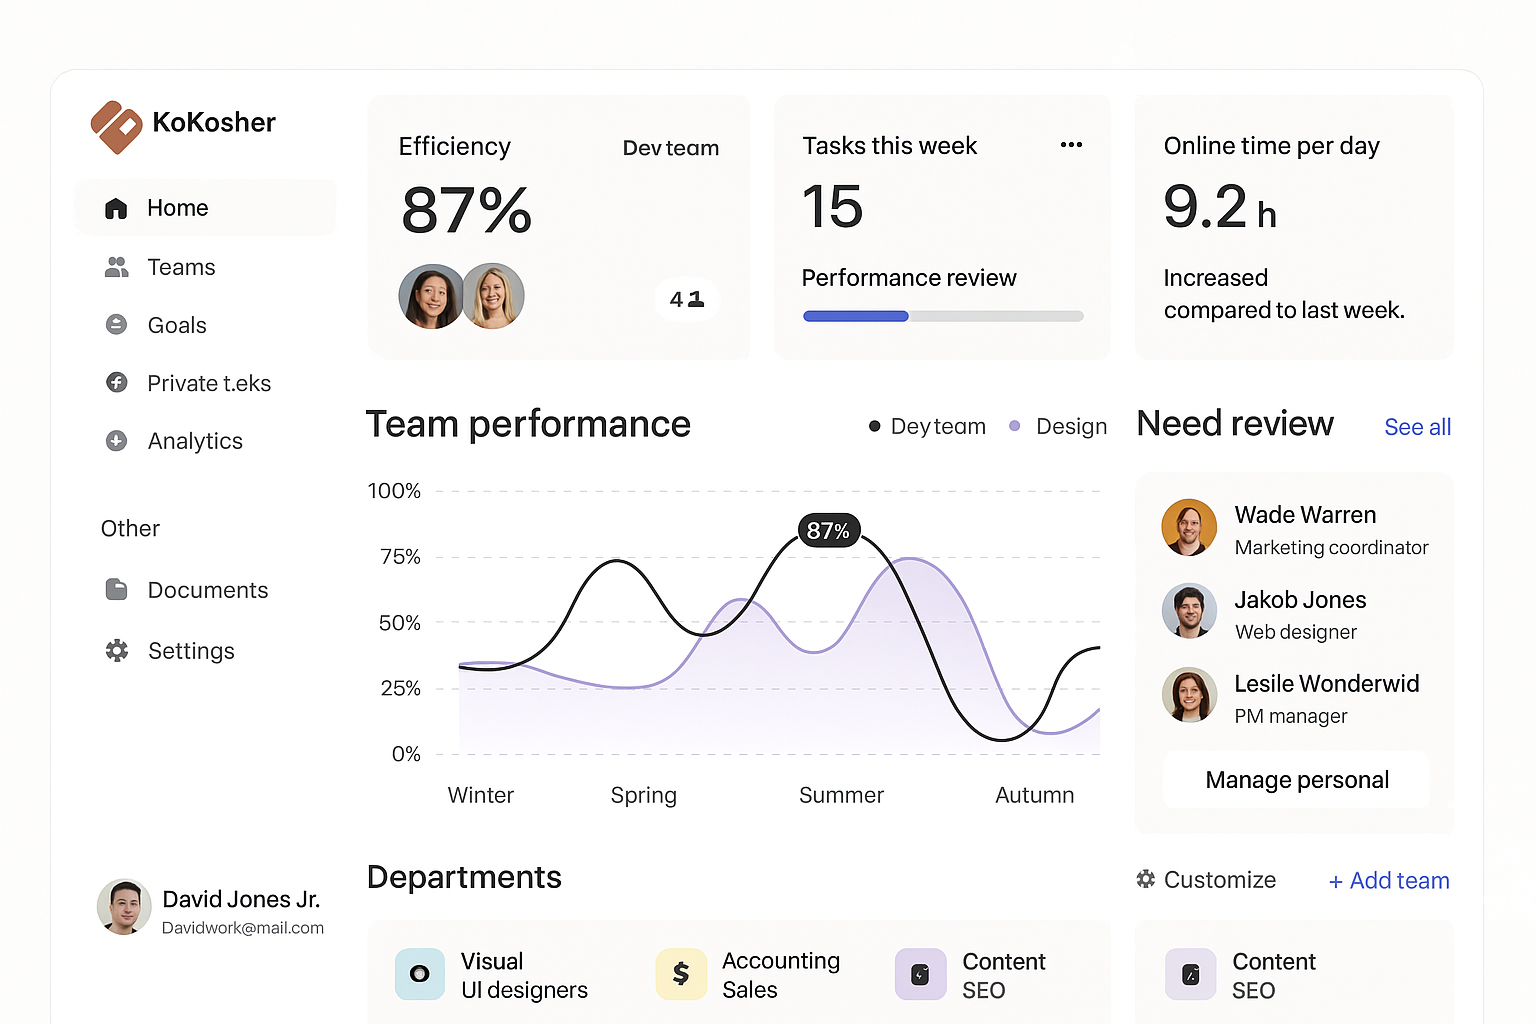This screenshot has height=1024, width=1536.
Task: Select the Visual UI designers icon
Action: 420,974
